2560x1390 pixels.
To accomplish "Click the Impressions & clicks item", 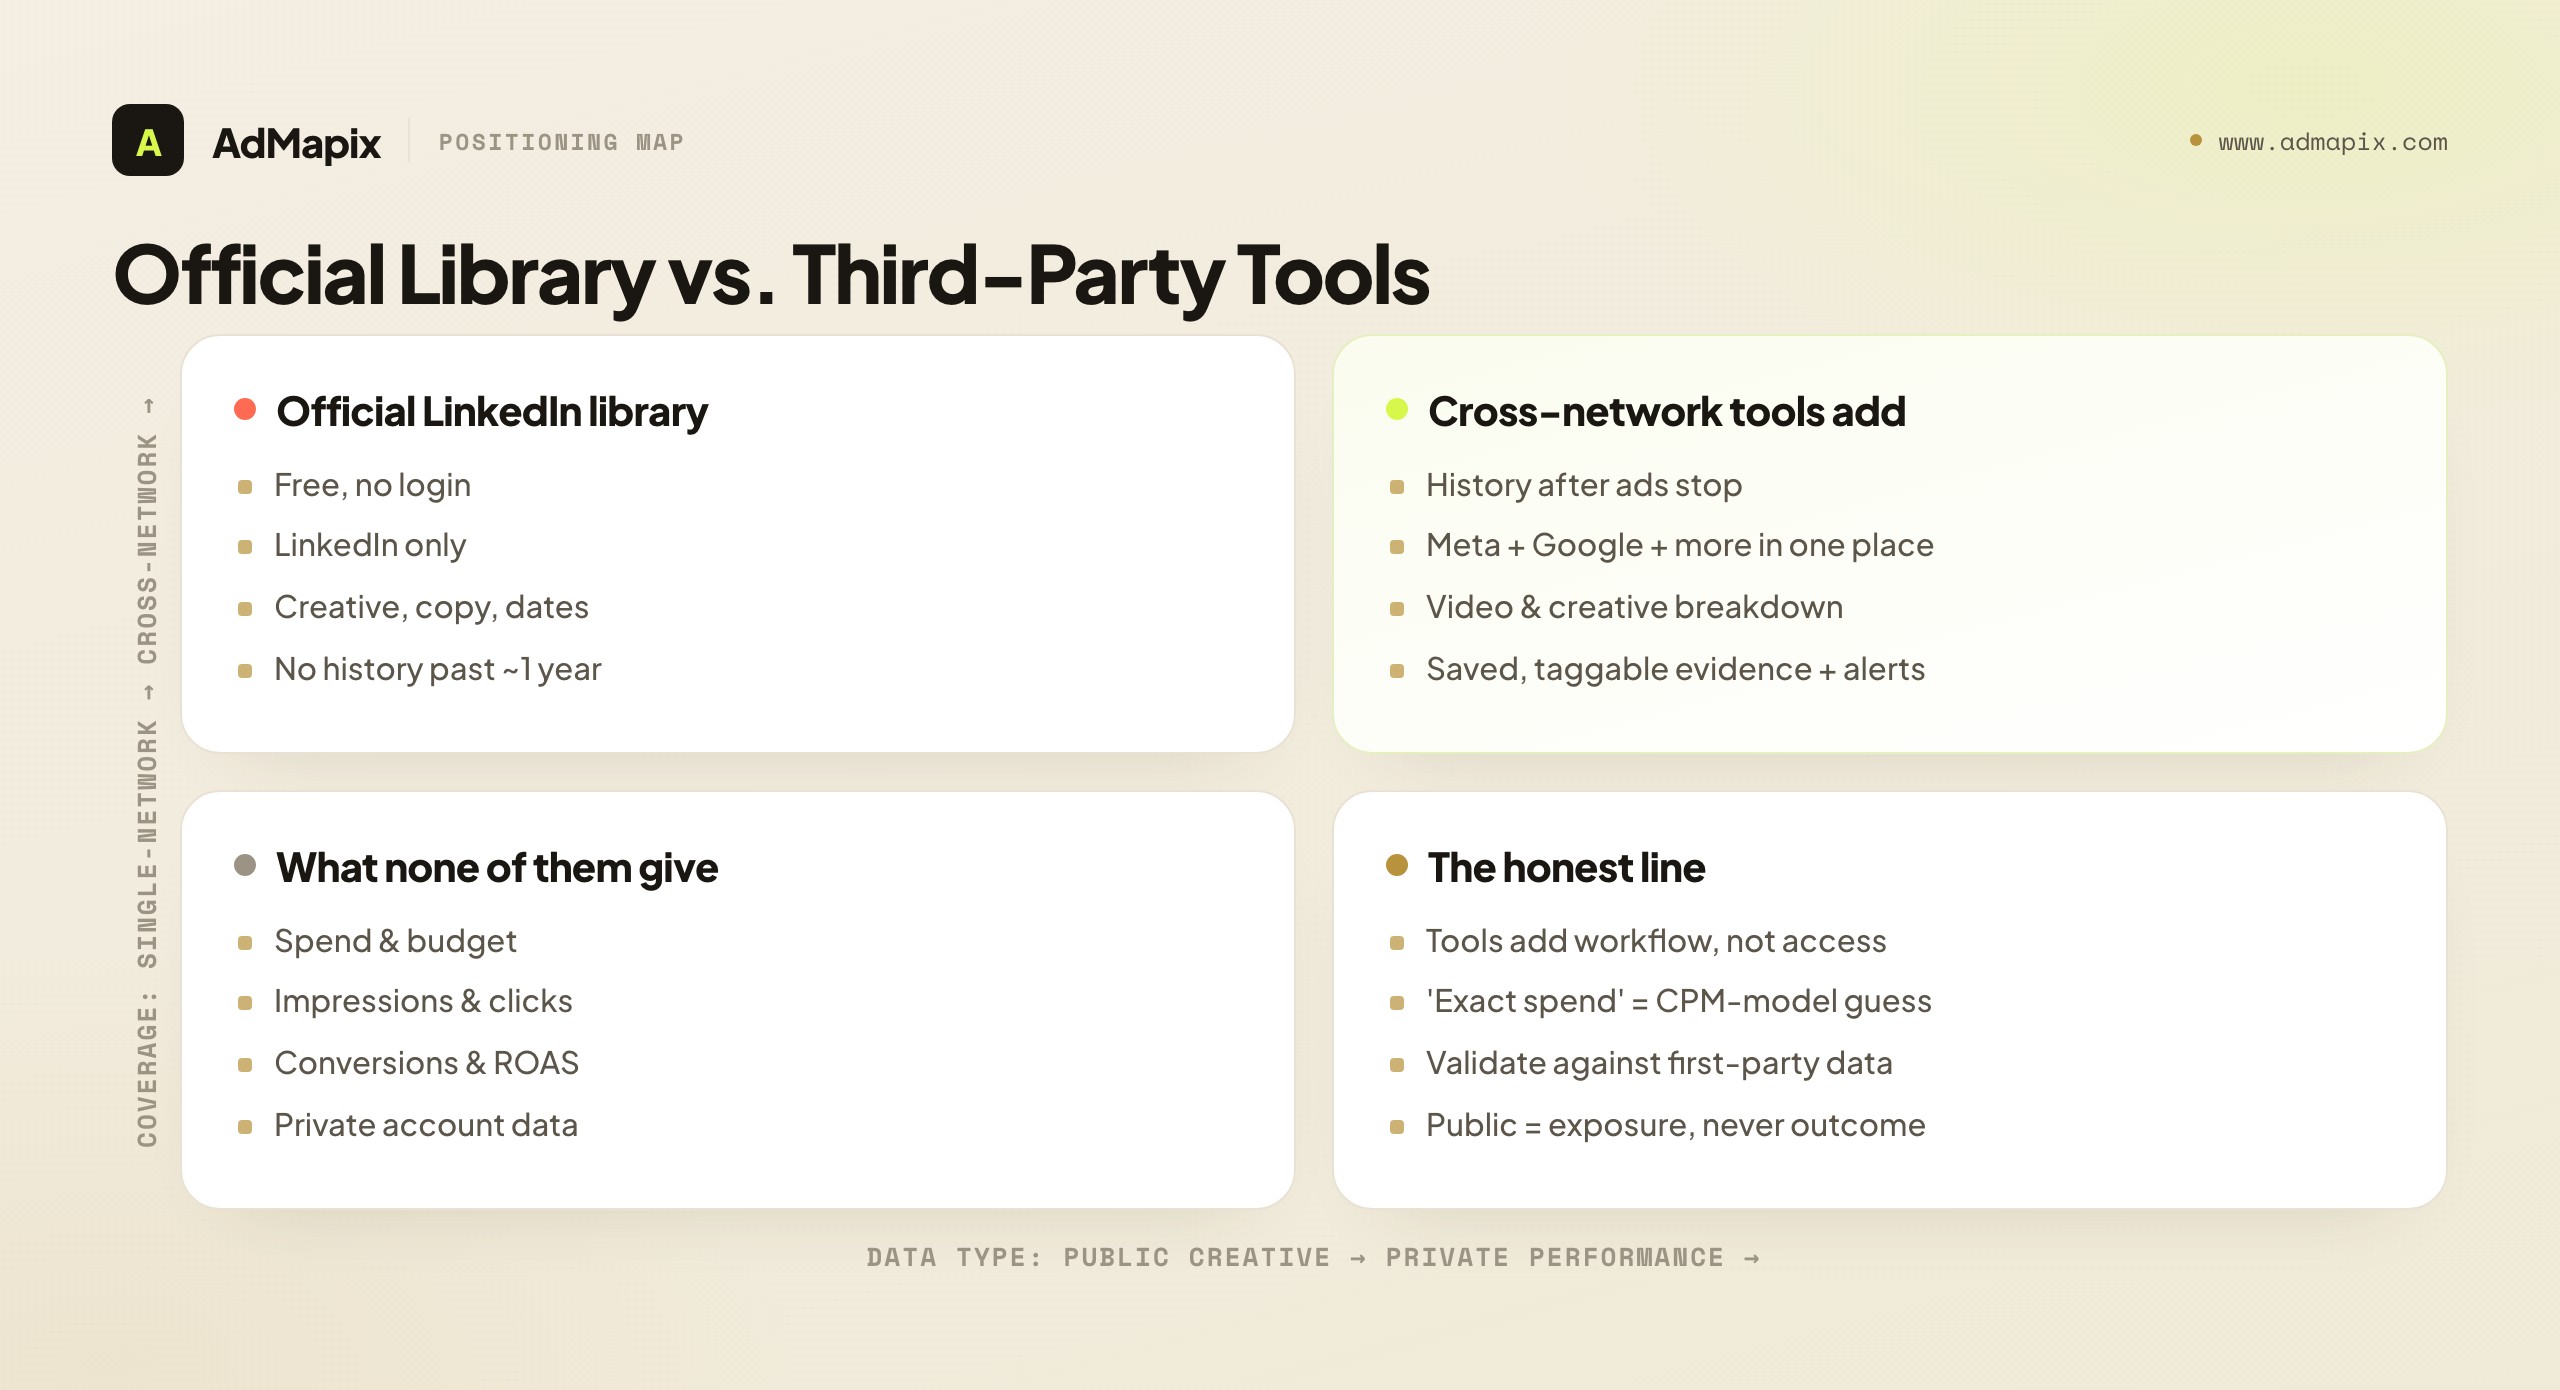I will (423, 1002).
